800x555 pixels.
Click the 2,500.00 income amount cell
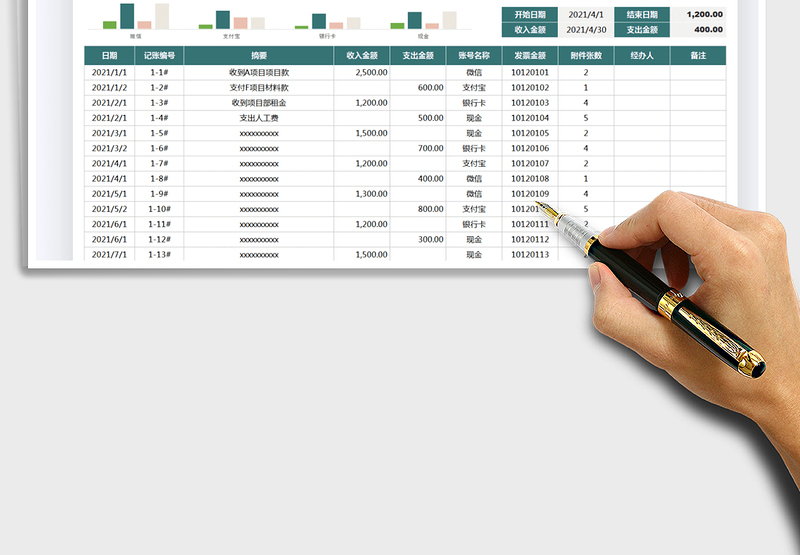point(361,72)
